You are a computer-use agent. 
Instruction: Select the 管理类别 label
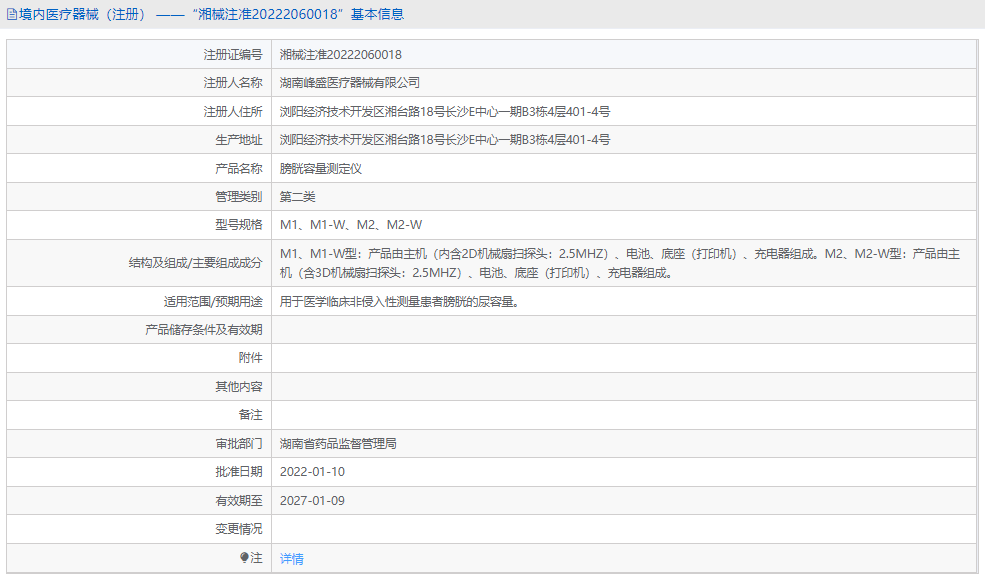tap(239, 197)
